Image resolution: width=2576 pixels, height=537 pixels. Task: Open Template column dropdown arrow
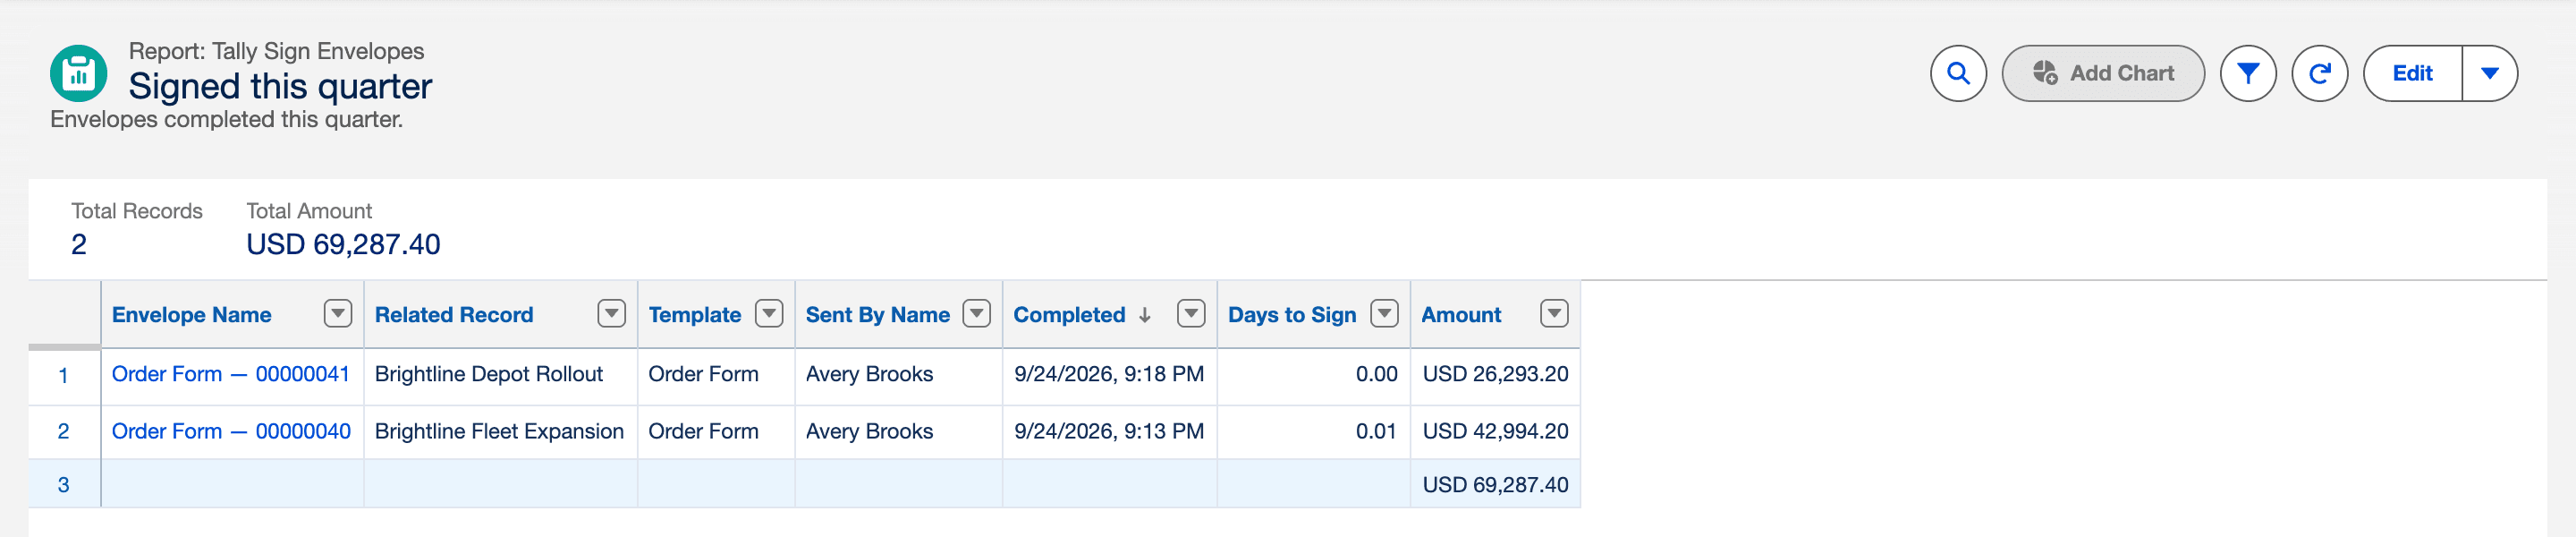pyautogui.click(x=768, y=314)
